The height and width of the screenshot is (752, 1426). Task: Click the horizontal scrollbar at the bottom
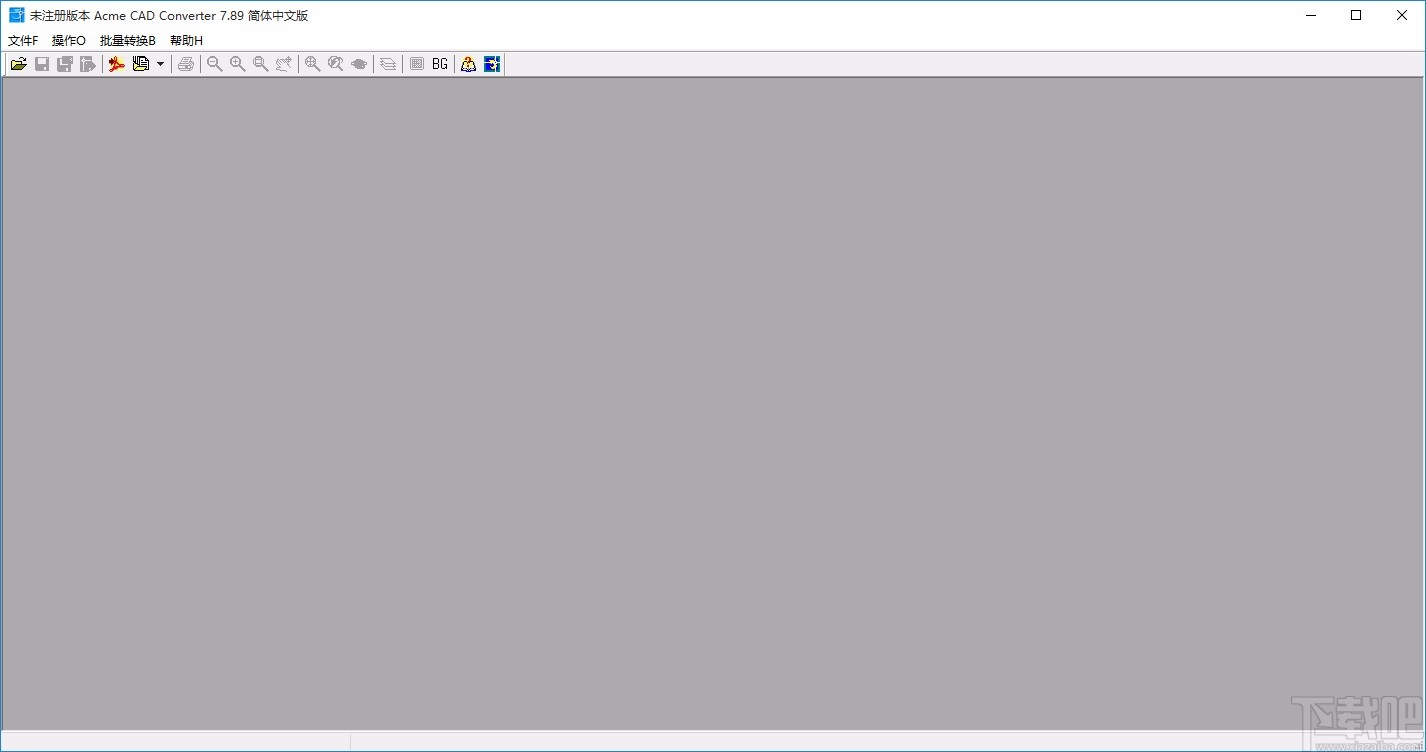point(700,741)
